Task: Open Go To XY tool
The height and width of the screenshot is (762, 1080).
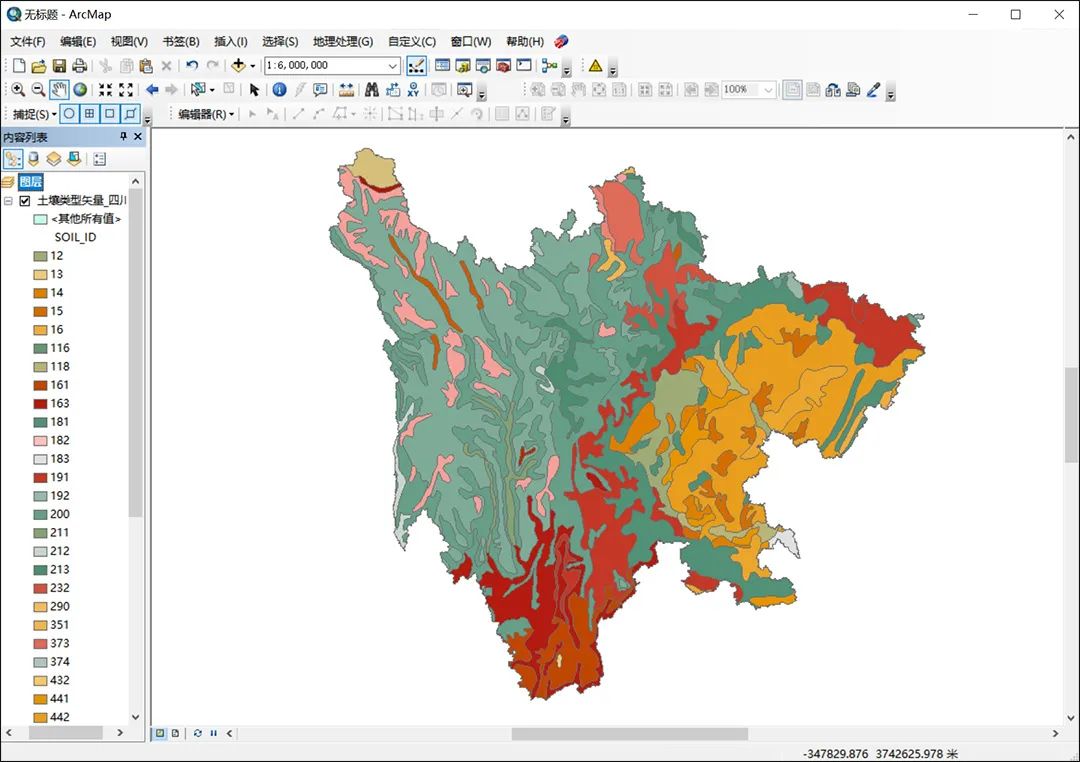Action: point(413,90)
